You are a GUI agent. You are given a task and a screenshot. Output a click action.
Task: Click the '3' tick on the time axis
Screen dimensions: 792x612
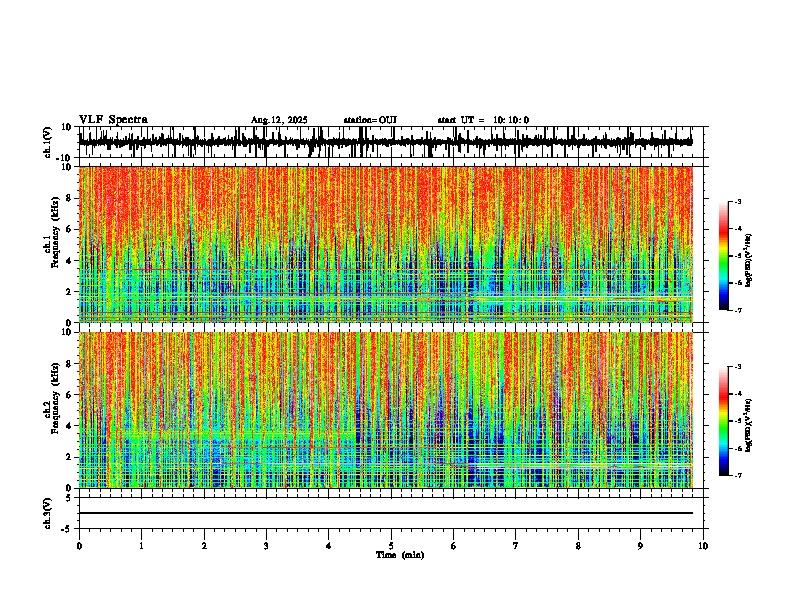coord(266,546)
